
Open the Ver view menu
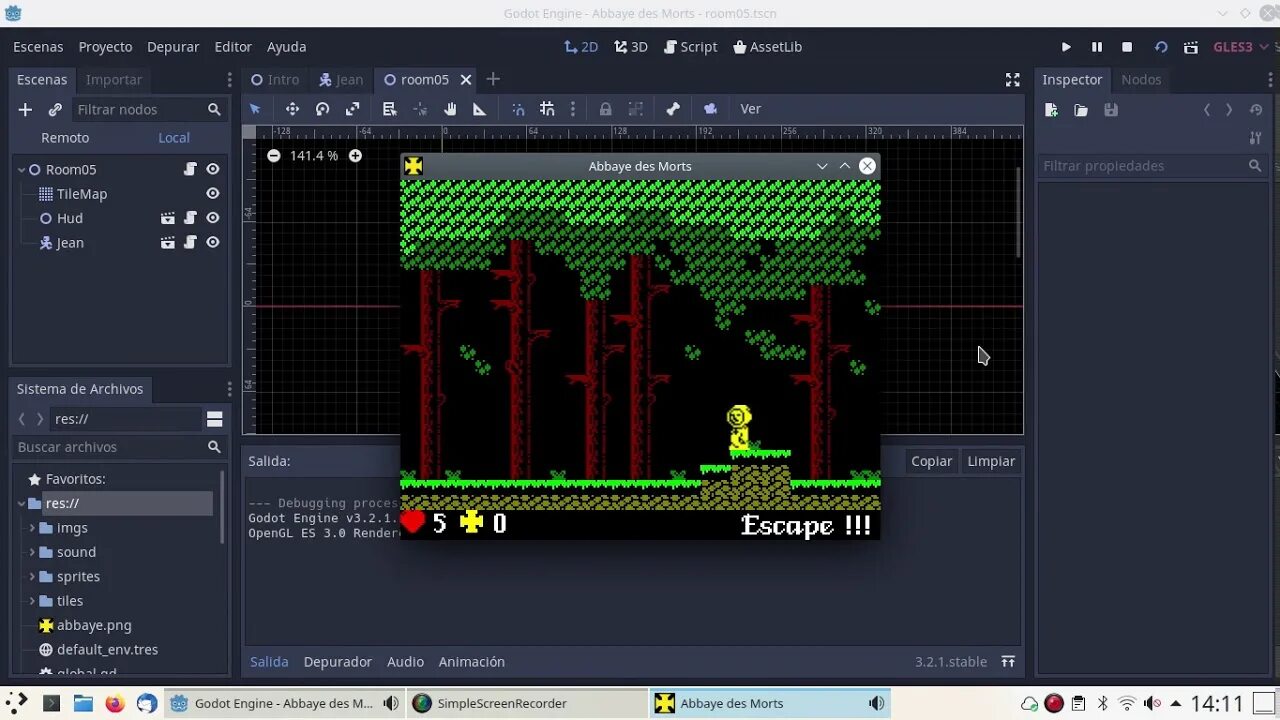(750, 109)
